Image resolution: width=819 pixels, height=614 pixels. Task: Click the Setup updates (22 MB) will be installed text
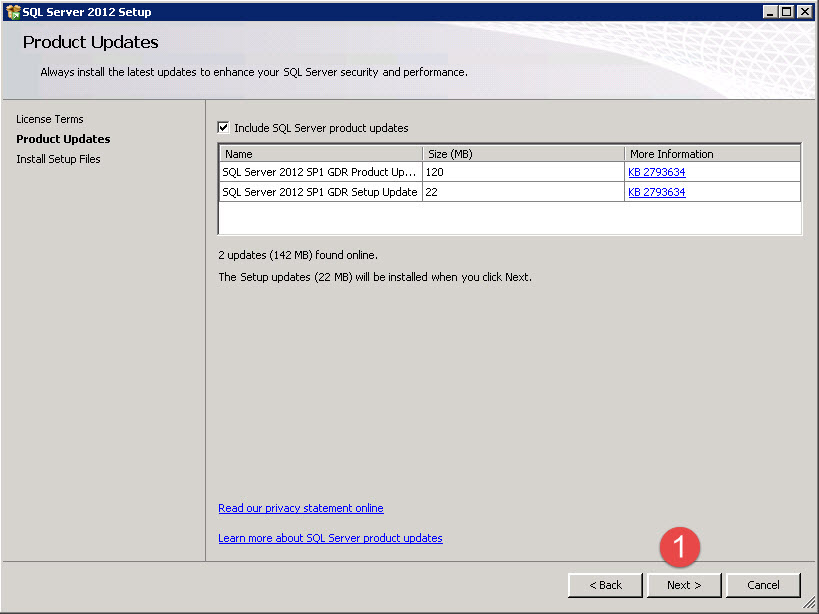375,277
